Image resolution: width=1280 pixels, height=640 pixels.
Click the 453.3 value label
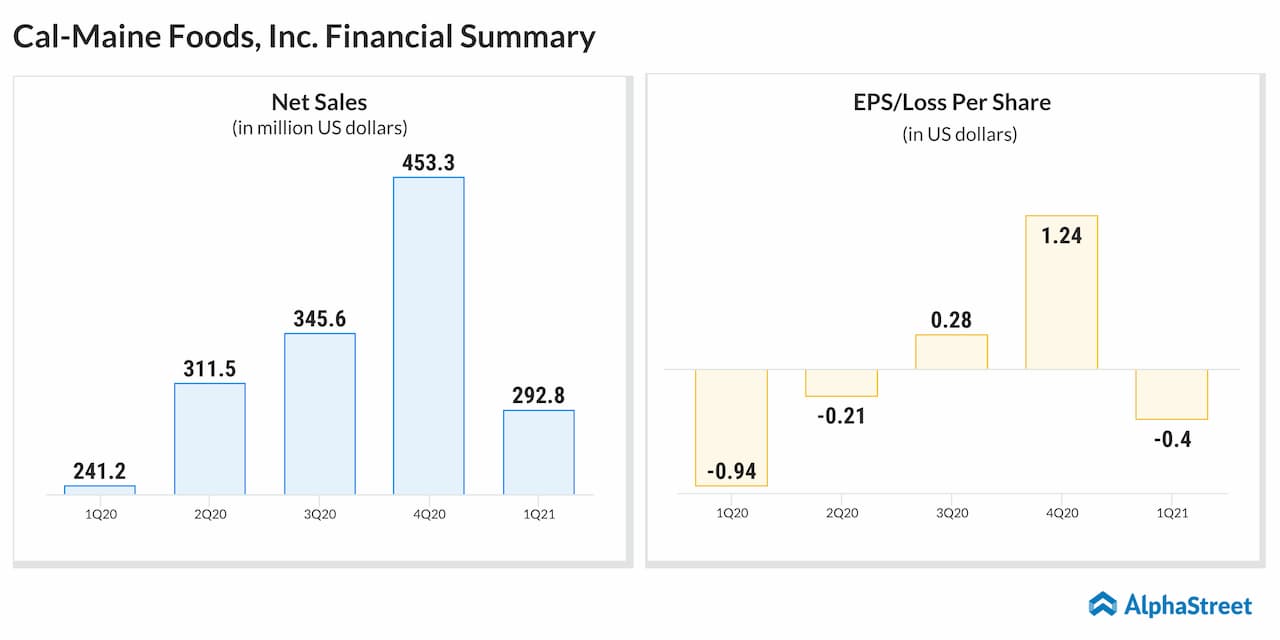[x=429, y=162]
